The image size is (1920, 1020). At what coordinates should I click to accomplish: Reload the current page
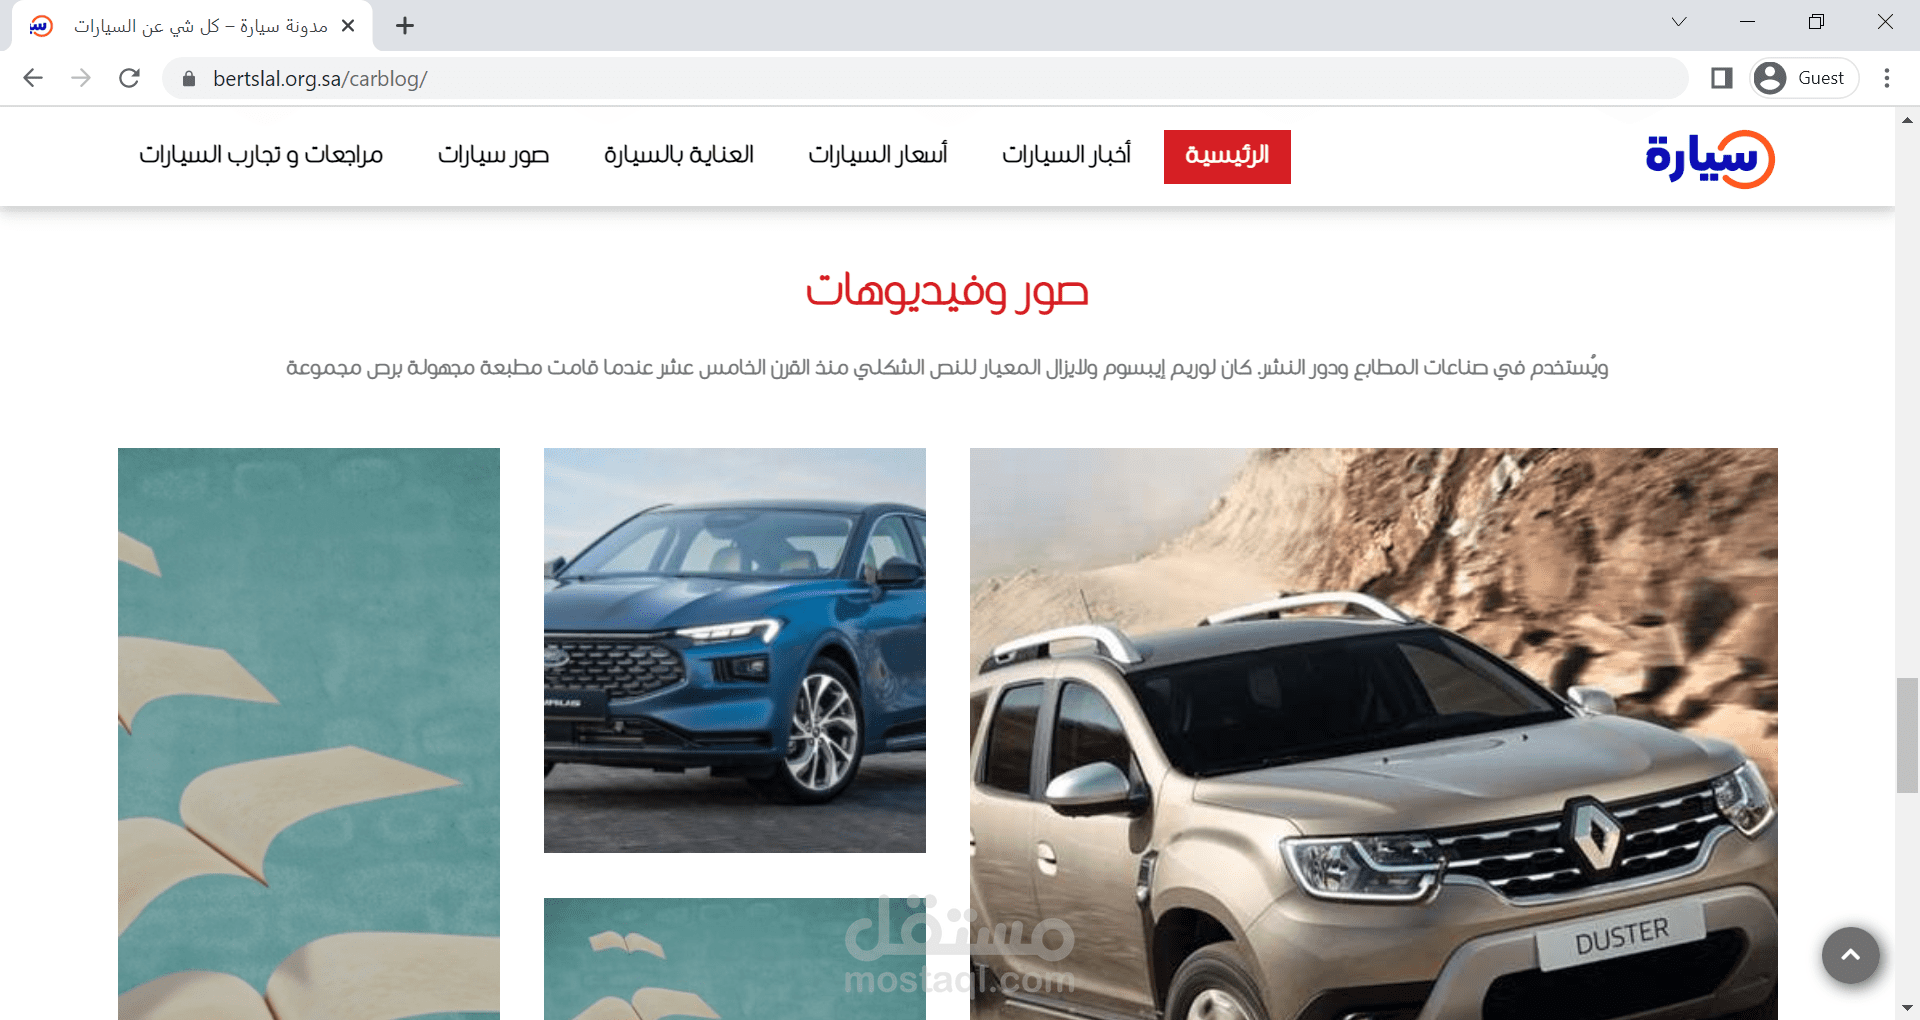tap(129, 78)
